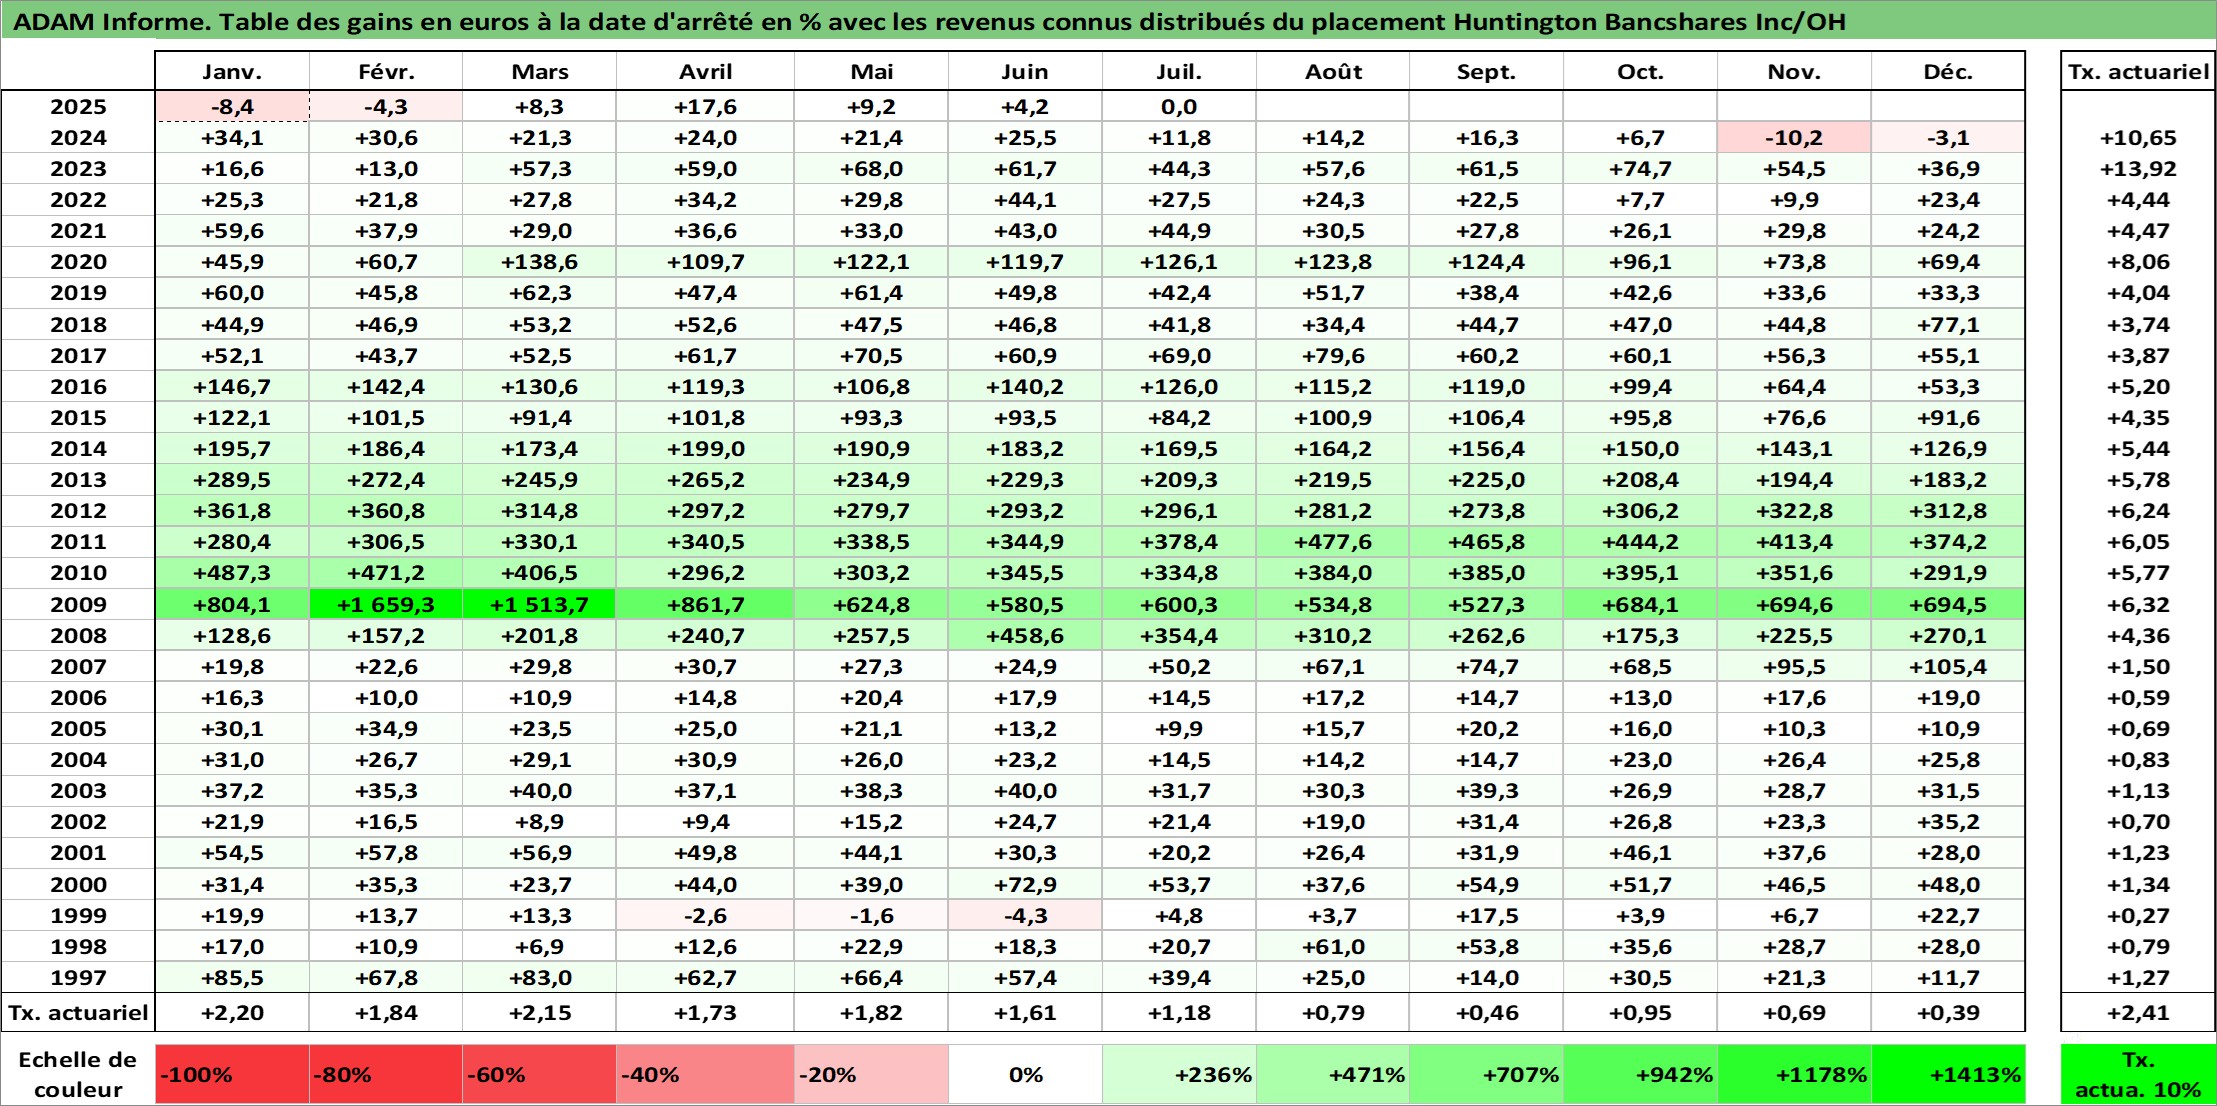Click the 1999 April cell -2,6

point(705,916)
